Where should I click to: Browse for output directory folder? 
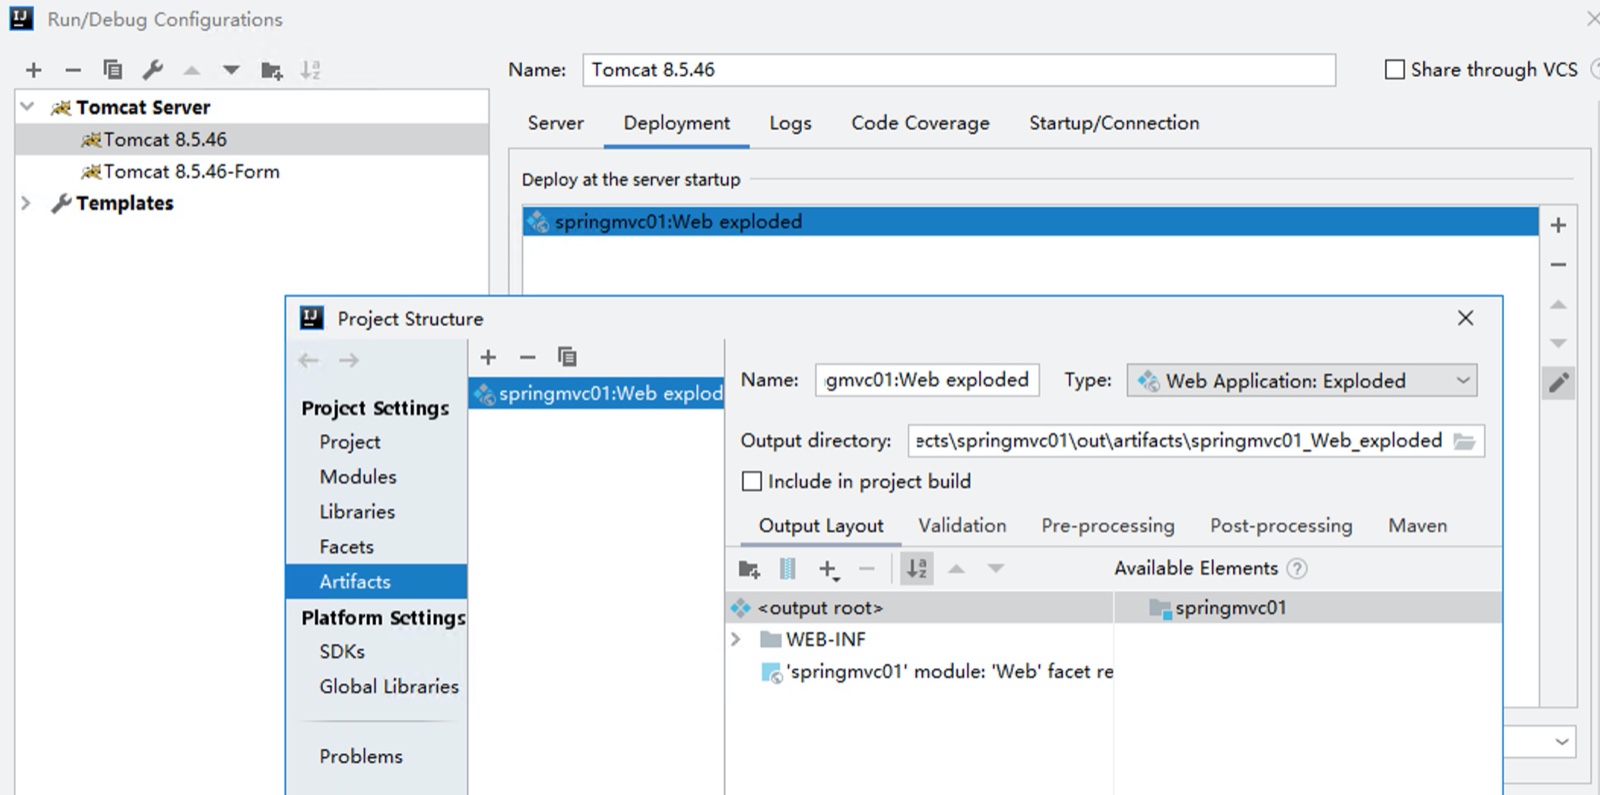(x=1464, y=441)
